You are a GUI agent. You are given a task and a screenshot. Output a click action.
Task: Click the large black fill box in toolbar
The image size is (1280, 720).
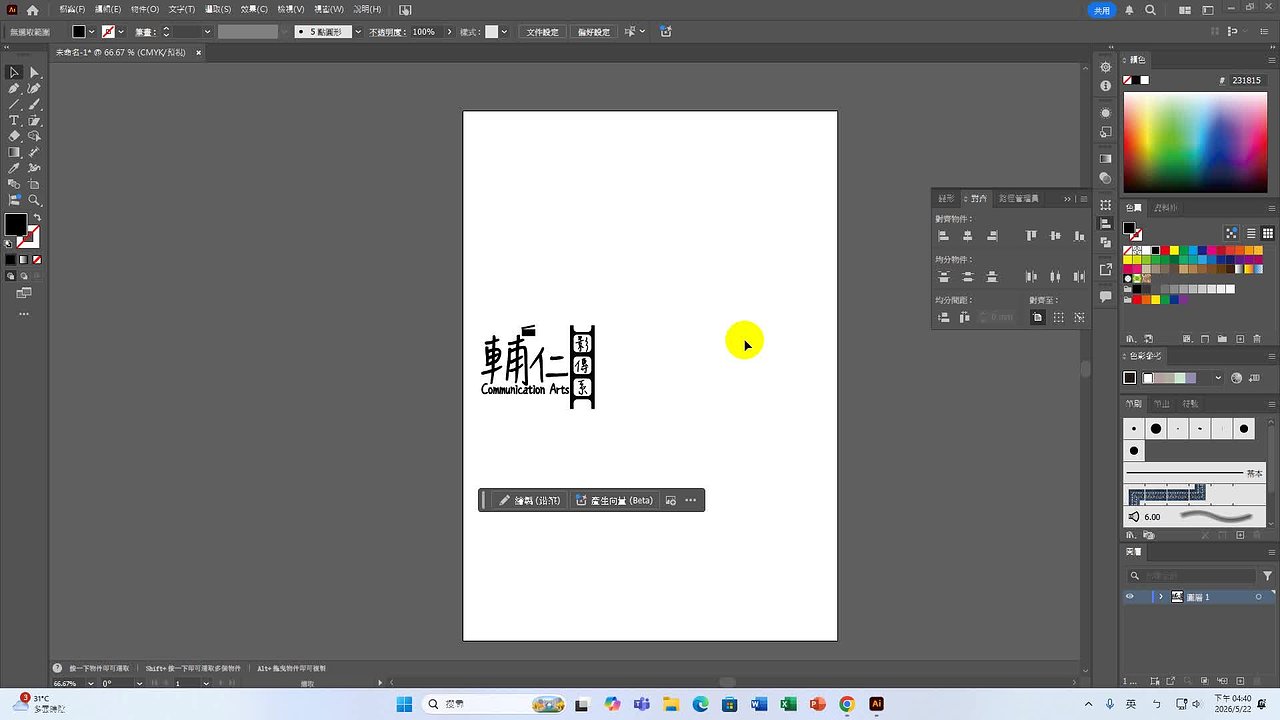[x=15, y=224]
